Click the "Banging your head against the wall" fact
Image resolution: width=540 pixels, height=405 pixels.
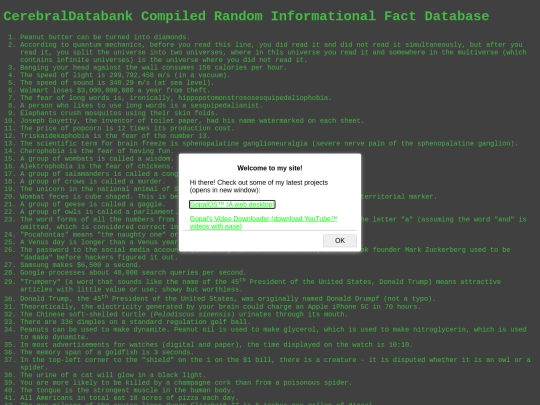[x=153, y=68]
